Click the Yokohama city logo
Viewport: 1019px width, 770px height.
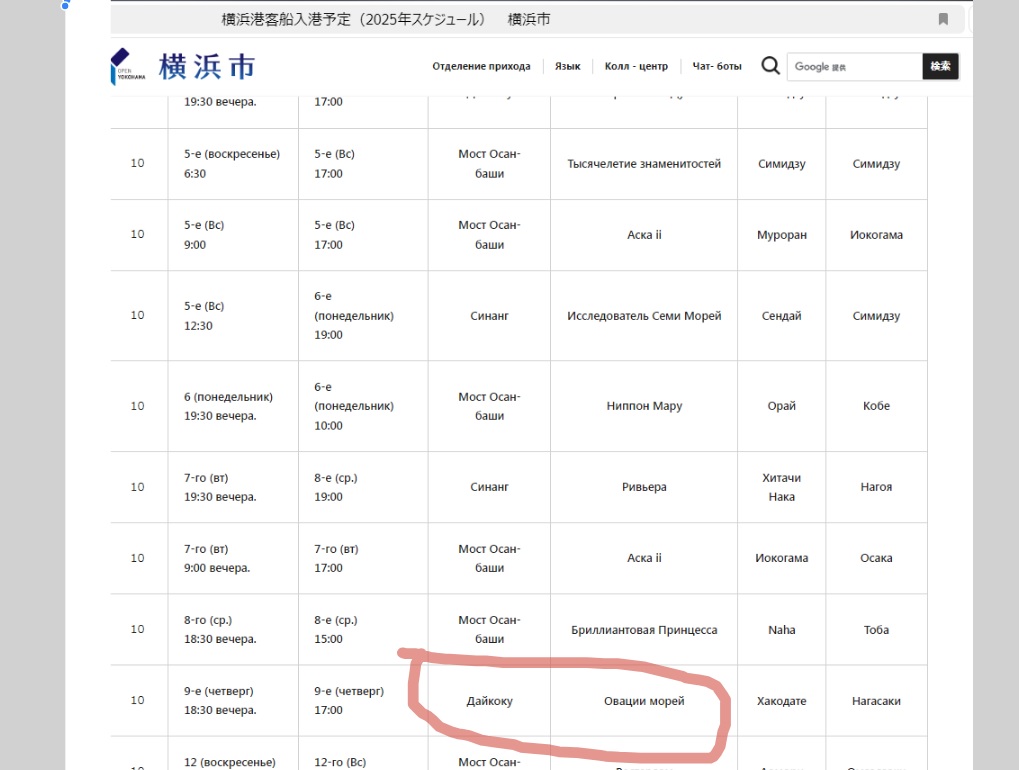[183, 66]
